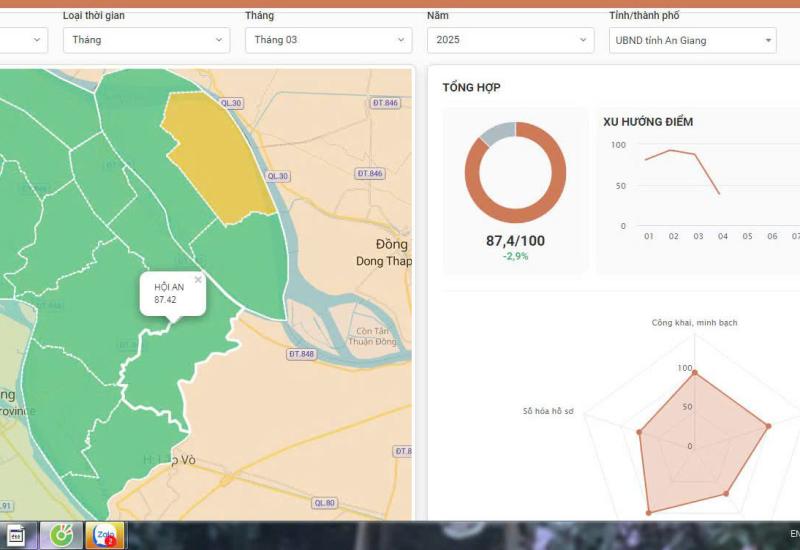The width and height of the screenshot is (800, 550).
Task: Click the Công khai, minh bạch radar label
Action: pos(694,322)
